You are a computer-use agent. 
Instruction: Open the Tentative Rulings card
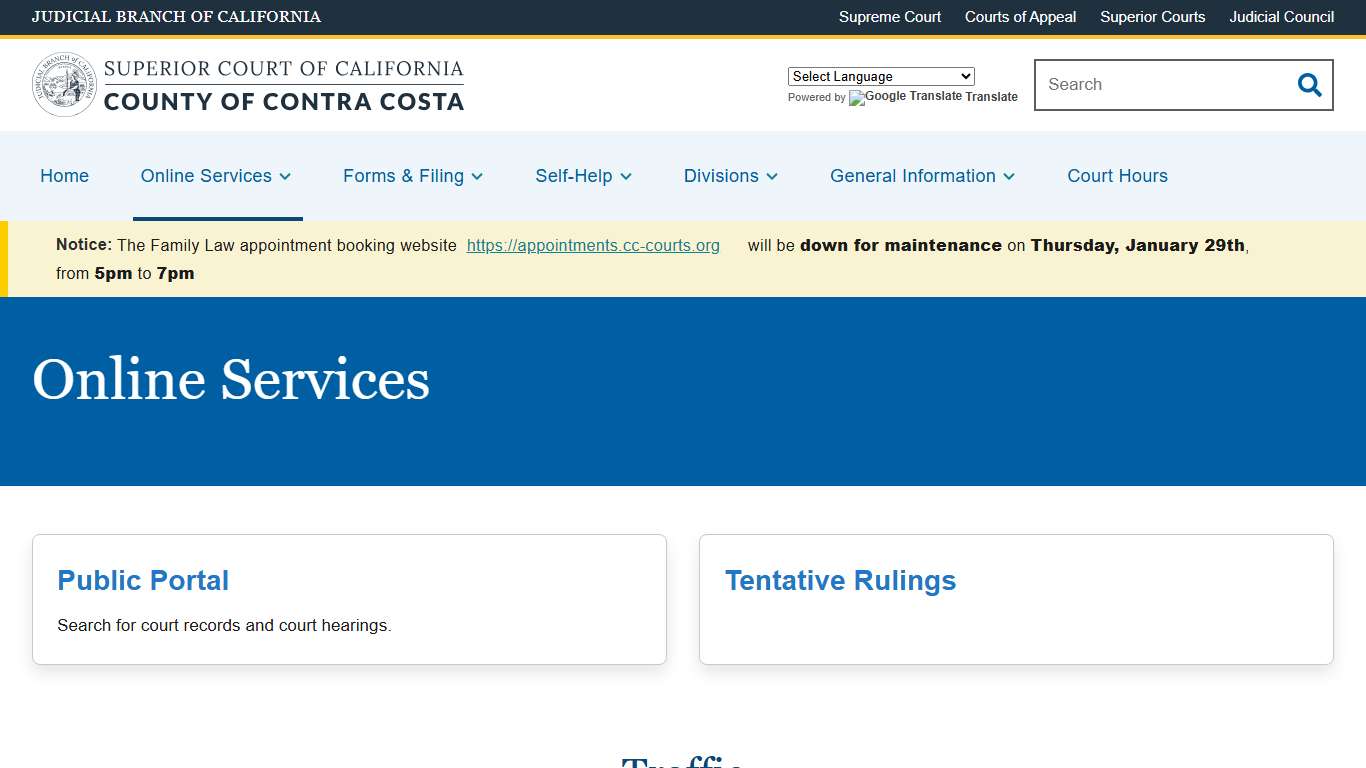(x=840, y=580)
